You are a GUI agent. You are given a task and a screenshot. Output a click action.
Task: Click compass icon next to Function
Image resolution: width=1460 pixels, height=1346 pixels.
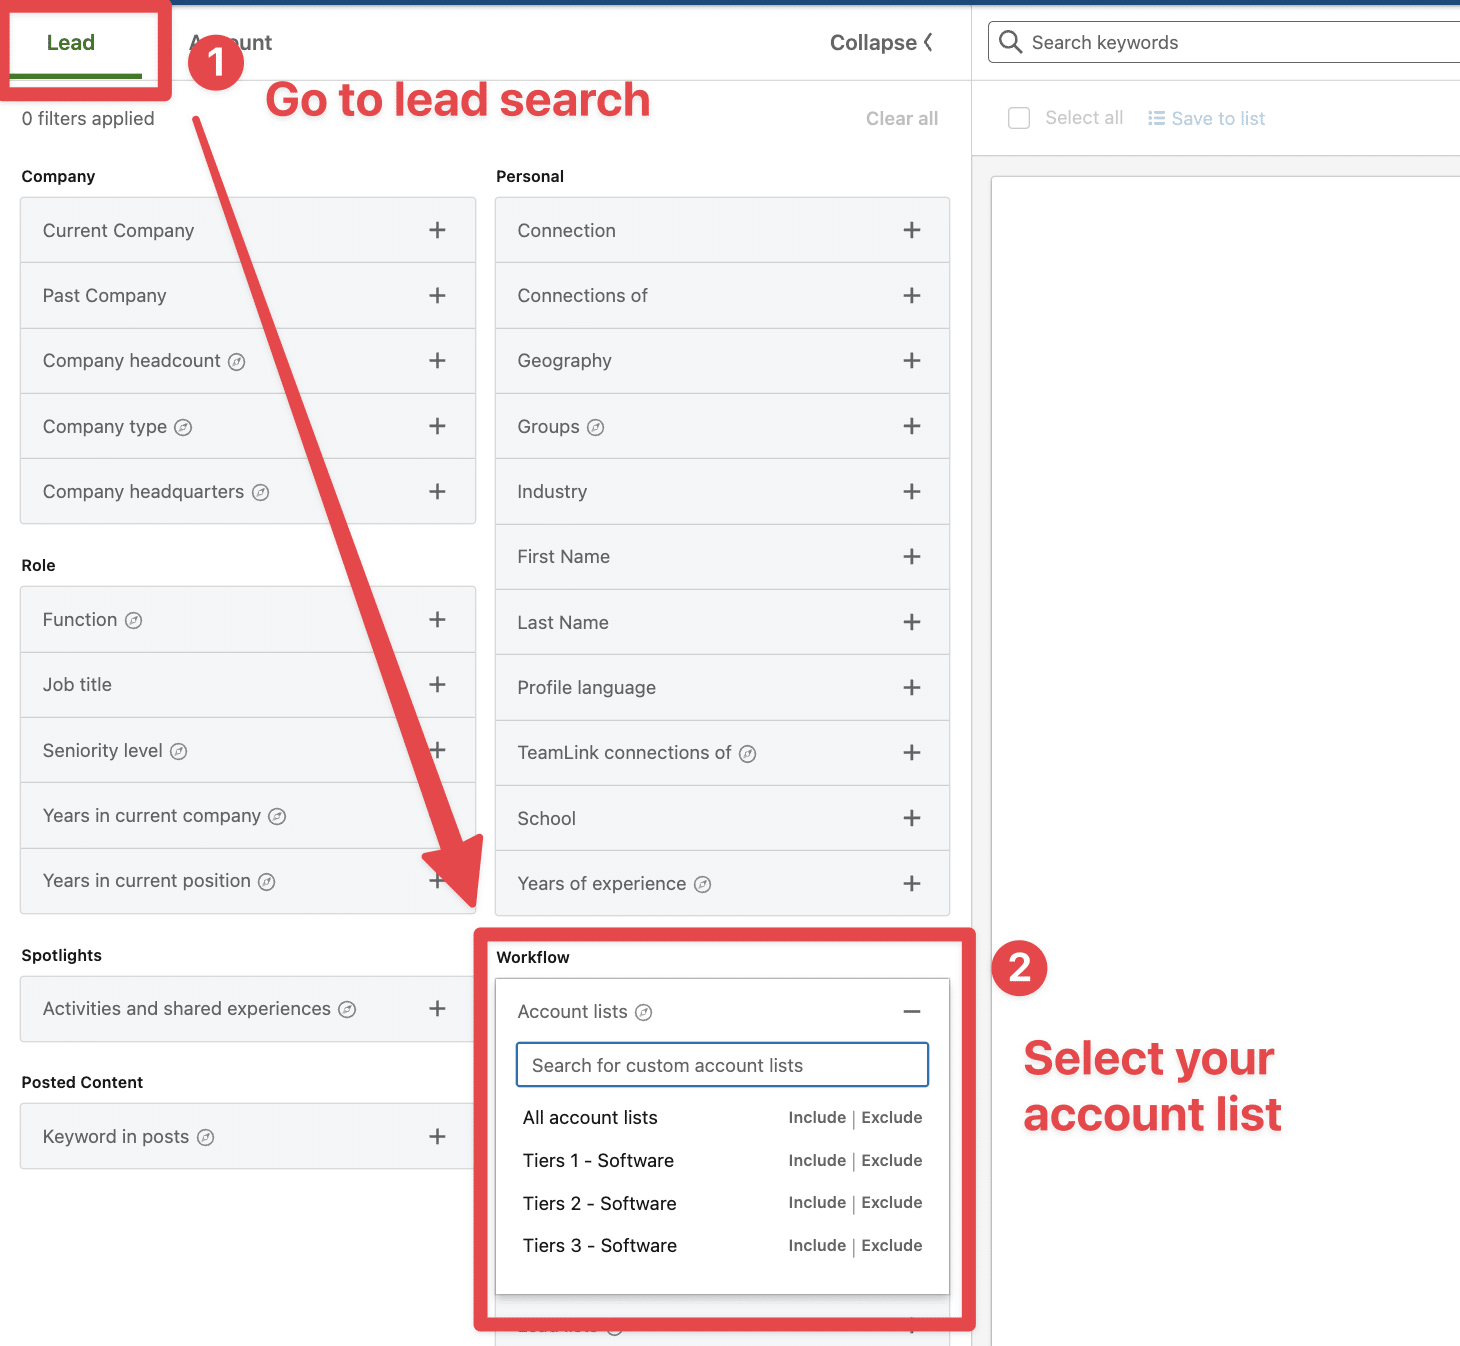133,621
